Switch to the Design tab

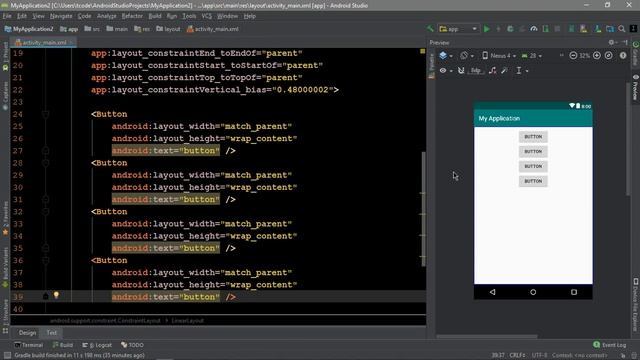click(27, 333)
